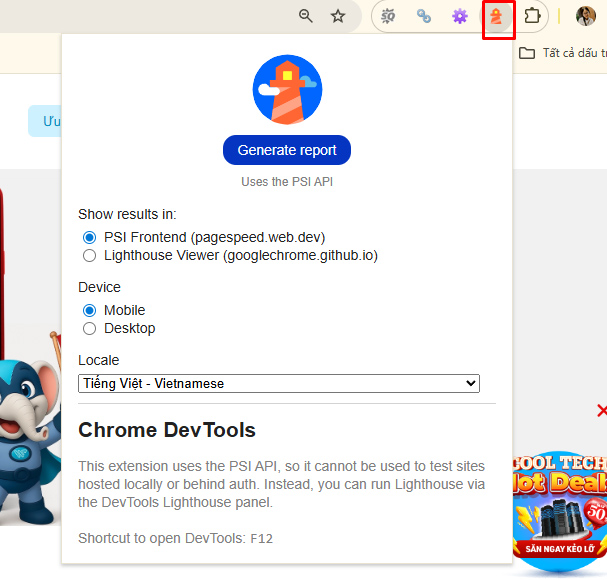Click the Chrome DevTools heading

[167, 431]
